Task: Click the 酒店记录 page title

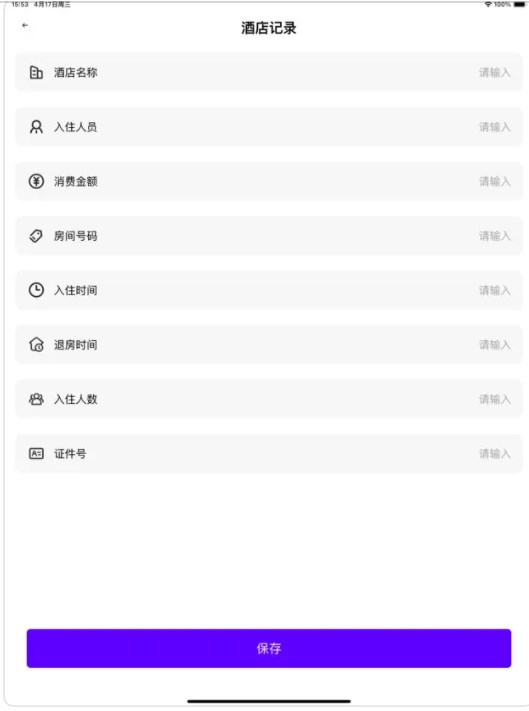Action: coord(269,28)
